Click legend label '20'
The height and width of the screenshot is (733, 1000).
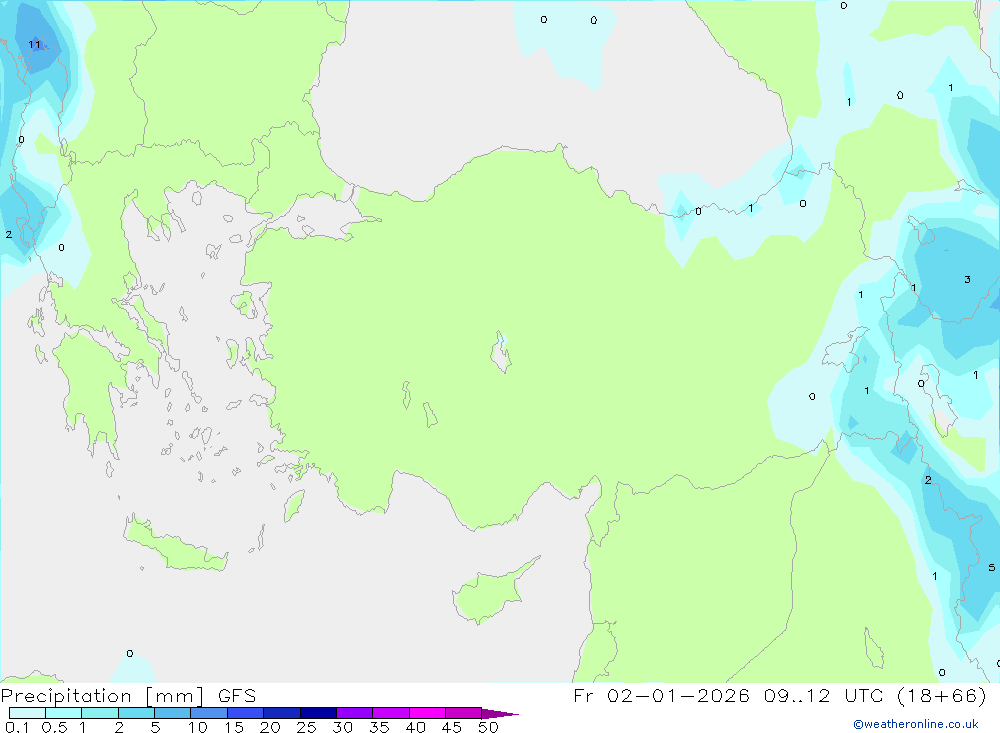click(270, 727)
